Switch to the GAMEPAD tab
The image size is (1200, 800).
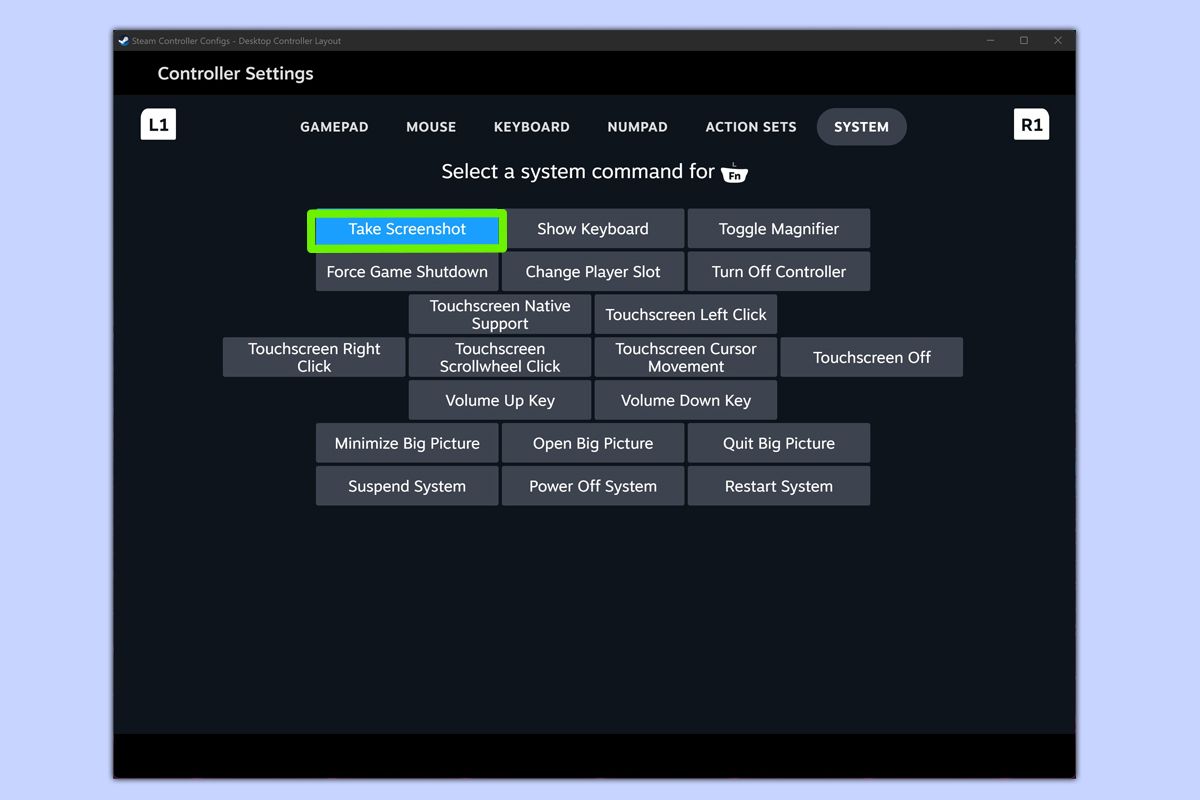333,127
